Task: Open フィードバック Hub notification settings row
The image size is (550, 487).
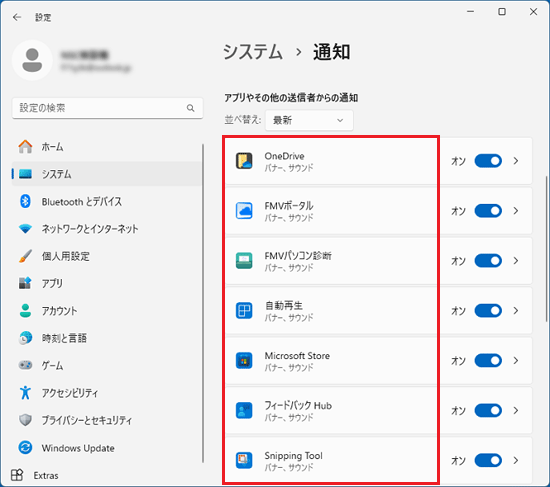Action: [378, 411]
